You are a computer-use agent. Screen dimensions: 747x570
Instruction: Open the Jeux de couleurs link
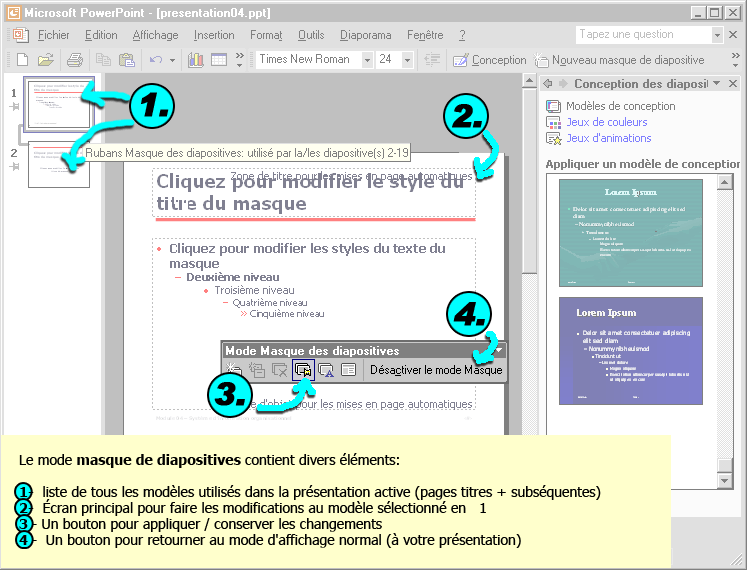coord(606,122)
